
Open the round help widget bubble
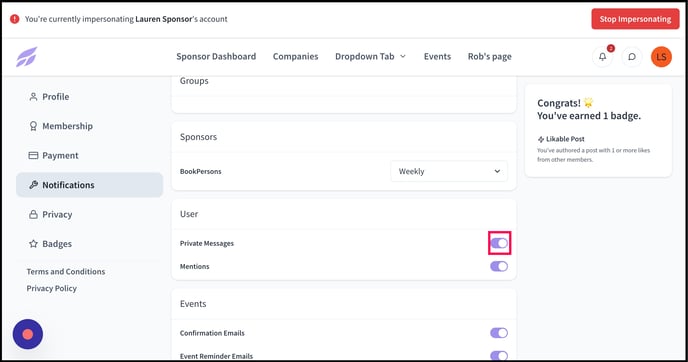(x=28, y=334)
